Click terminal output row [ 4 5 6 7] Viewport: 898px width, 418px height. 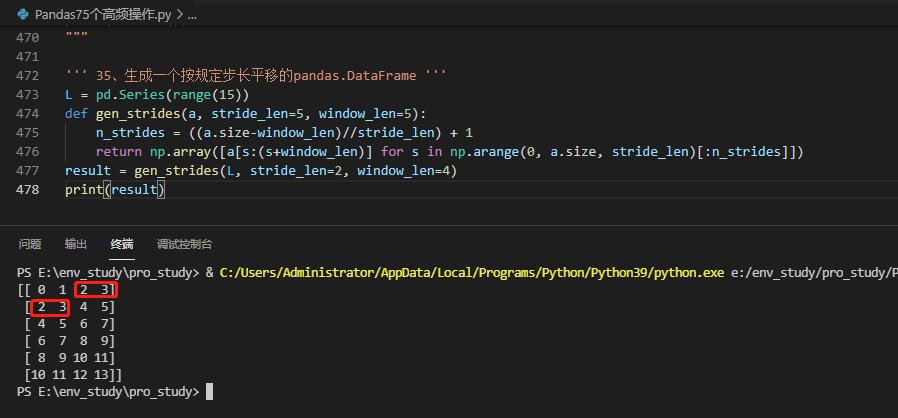point(70,325)
